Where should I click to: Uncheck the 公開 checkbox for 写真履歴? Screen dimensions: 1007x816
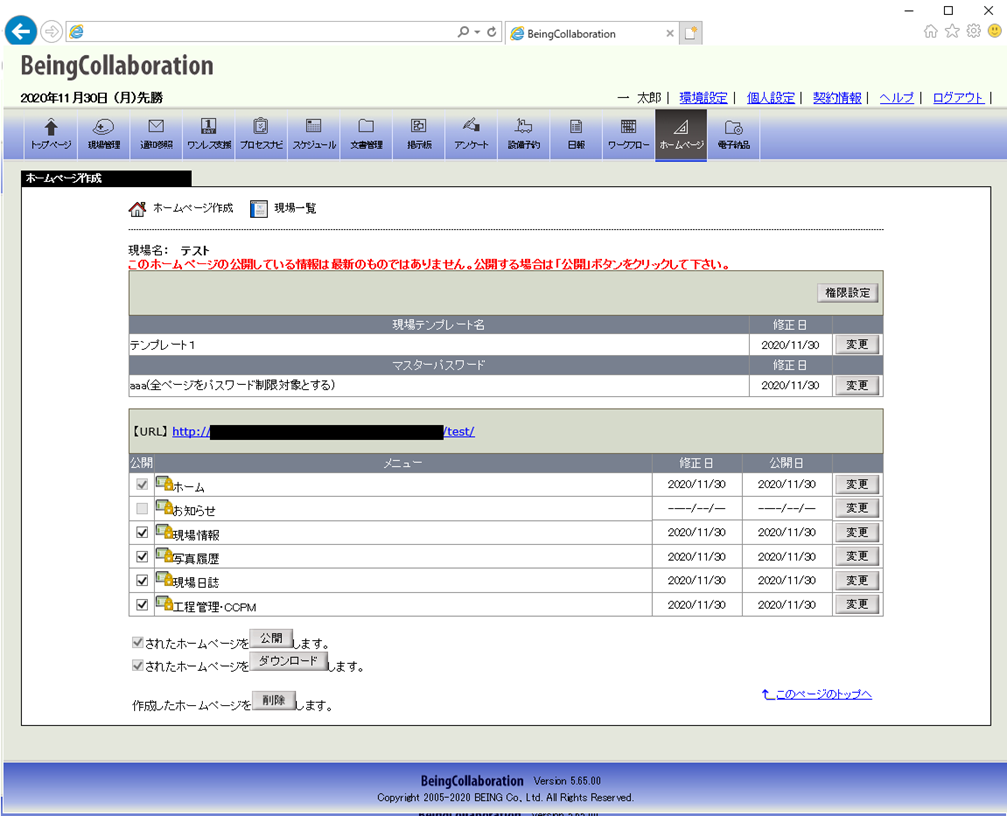click(142, 556)
